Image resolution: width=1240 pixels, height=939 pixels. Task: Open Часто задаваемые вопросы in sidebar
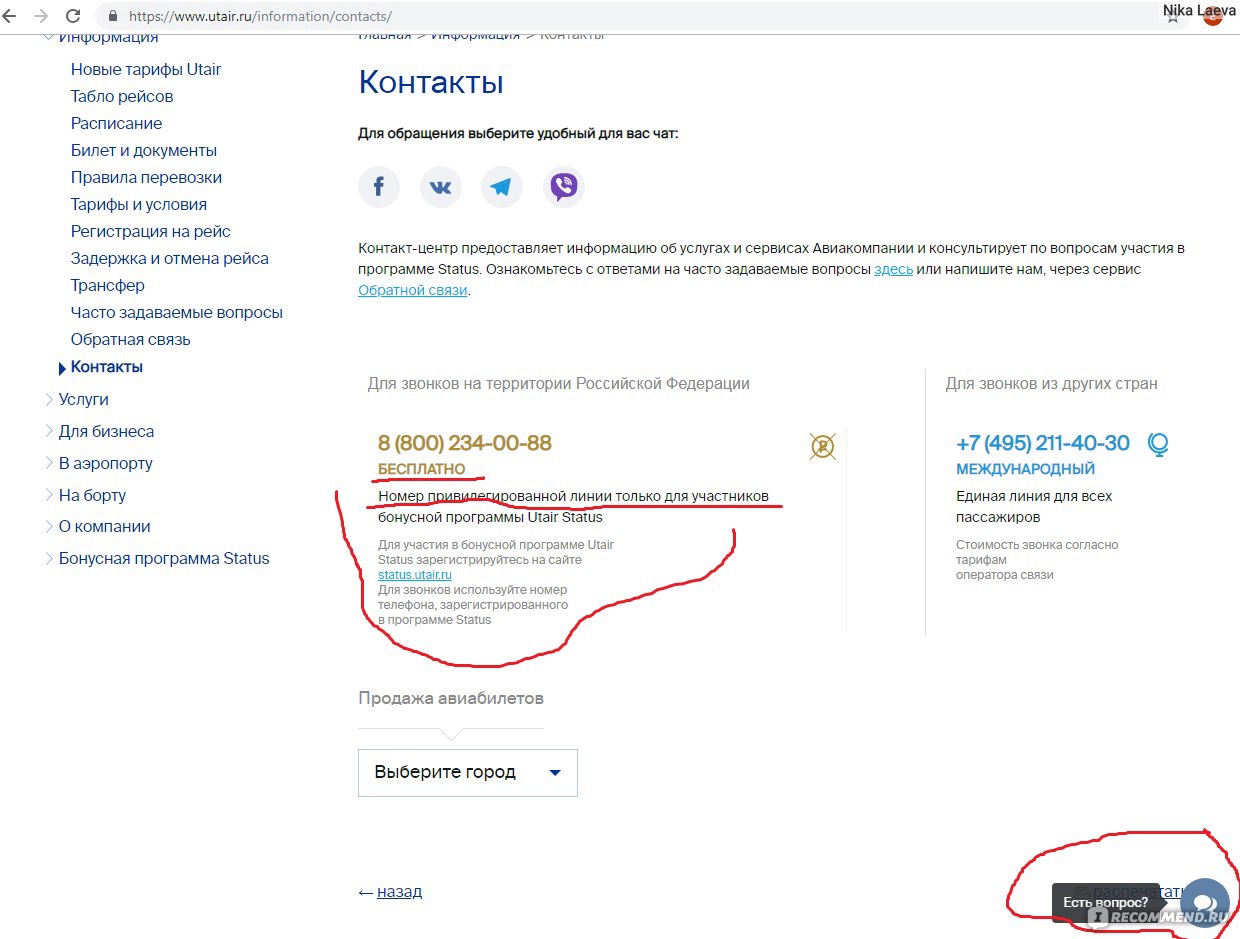[x=176, y=312]
